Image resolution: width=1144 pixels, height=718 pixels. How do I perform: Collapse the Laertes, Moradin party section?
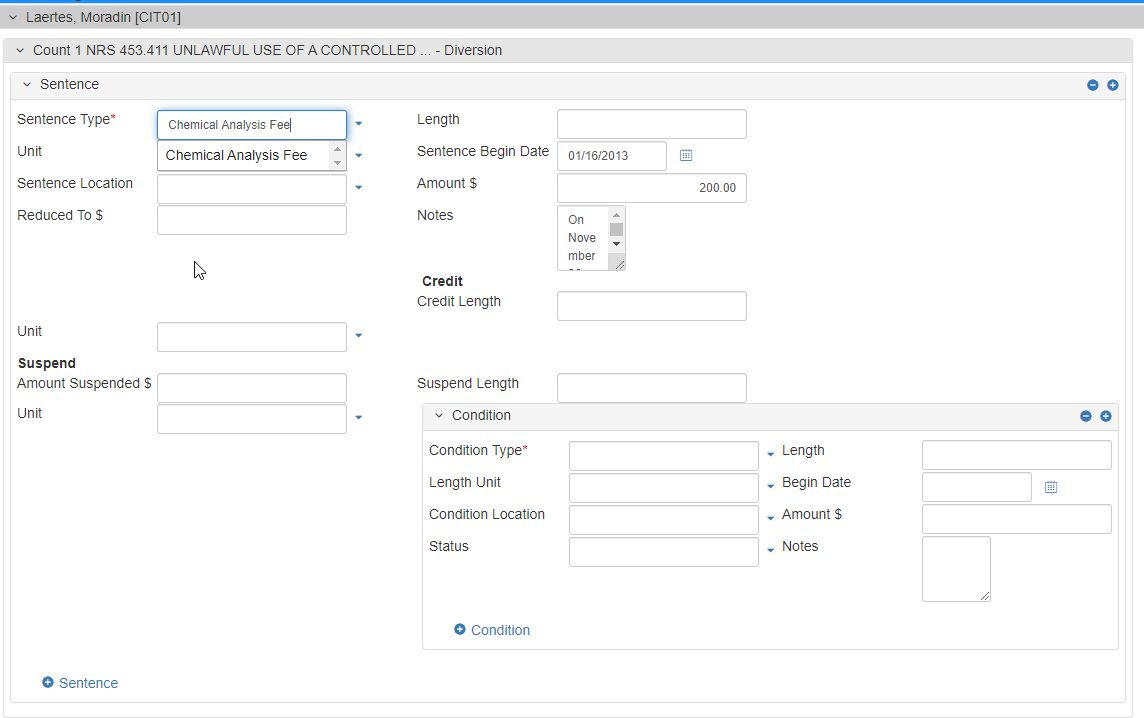12,17
